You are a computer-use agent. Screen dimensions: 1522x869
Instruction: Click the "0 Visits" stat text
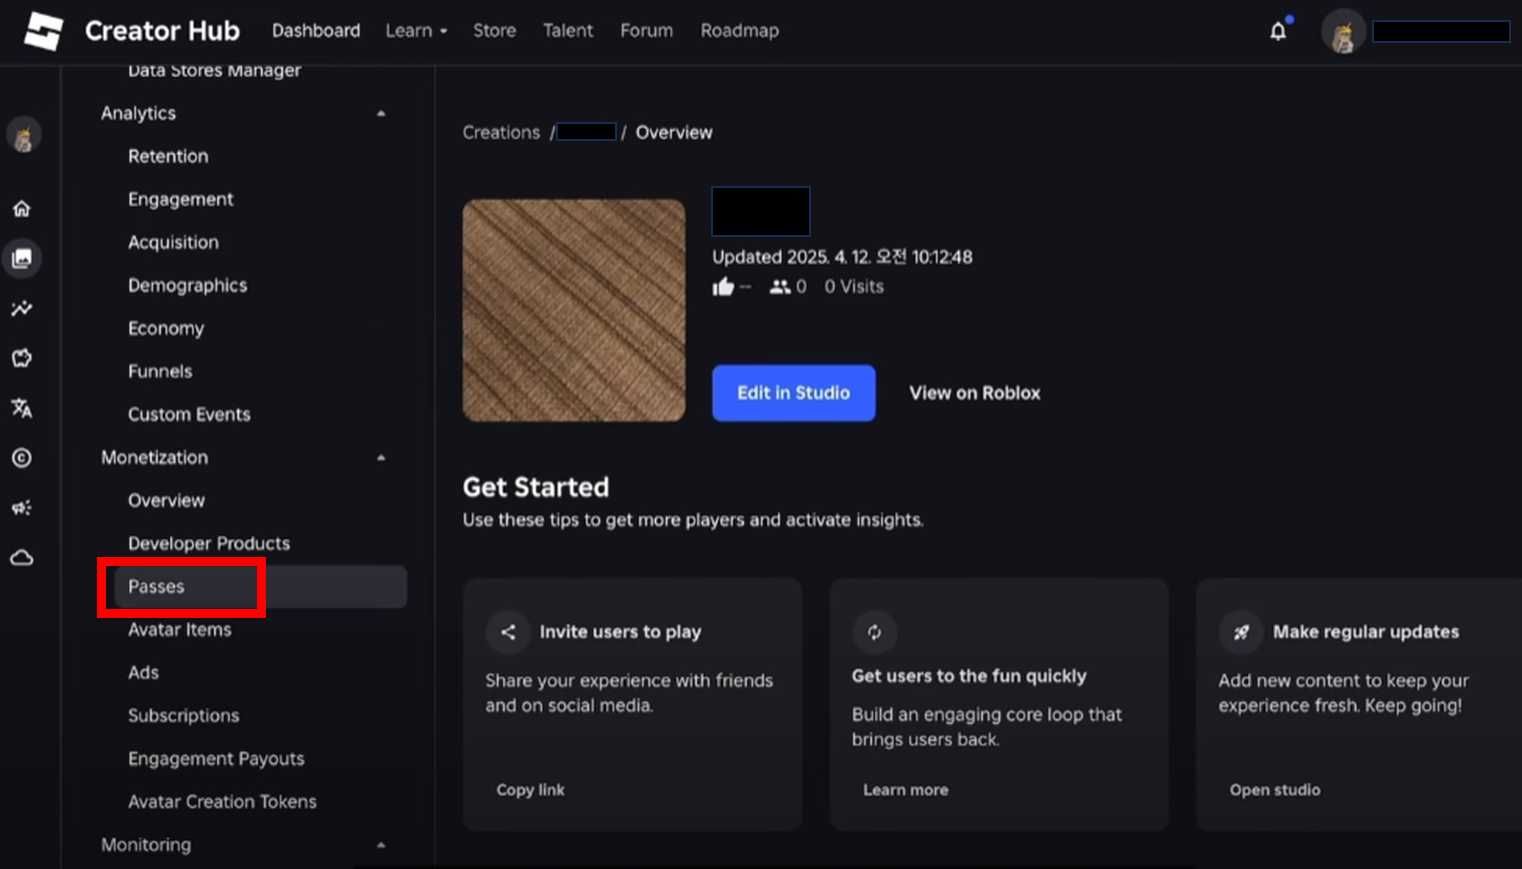pyautogui.click(x=854, y=287)
